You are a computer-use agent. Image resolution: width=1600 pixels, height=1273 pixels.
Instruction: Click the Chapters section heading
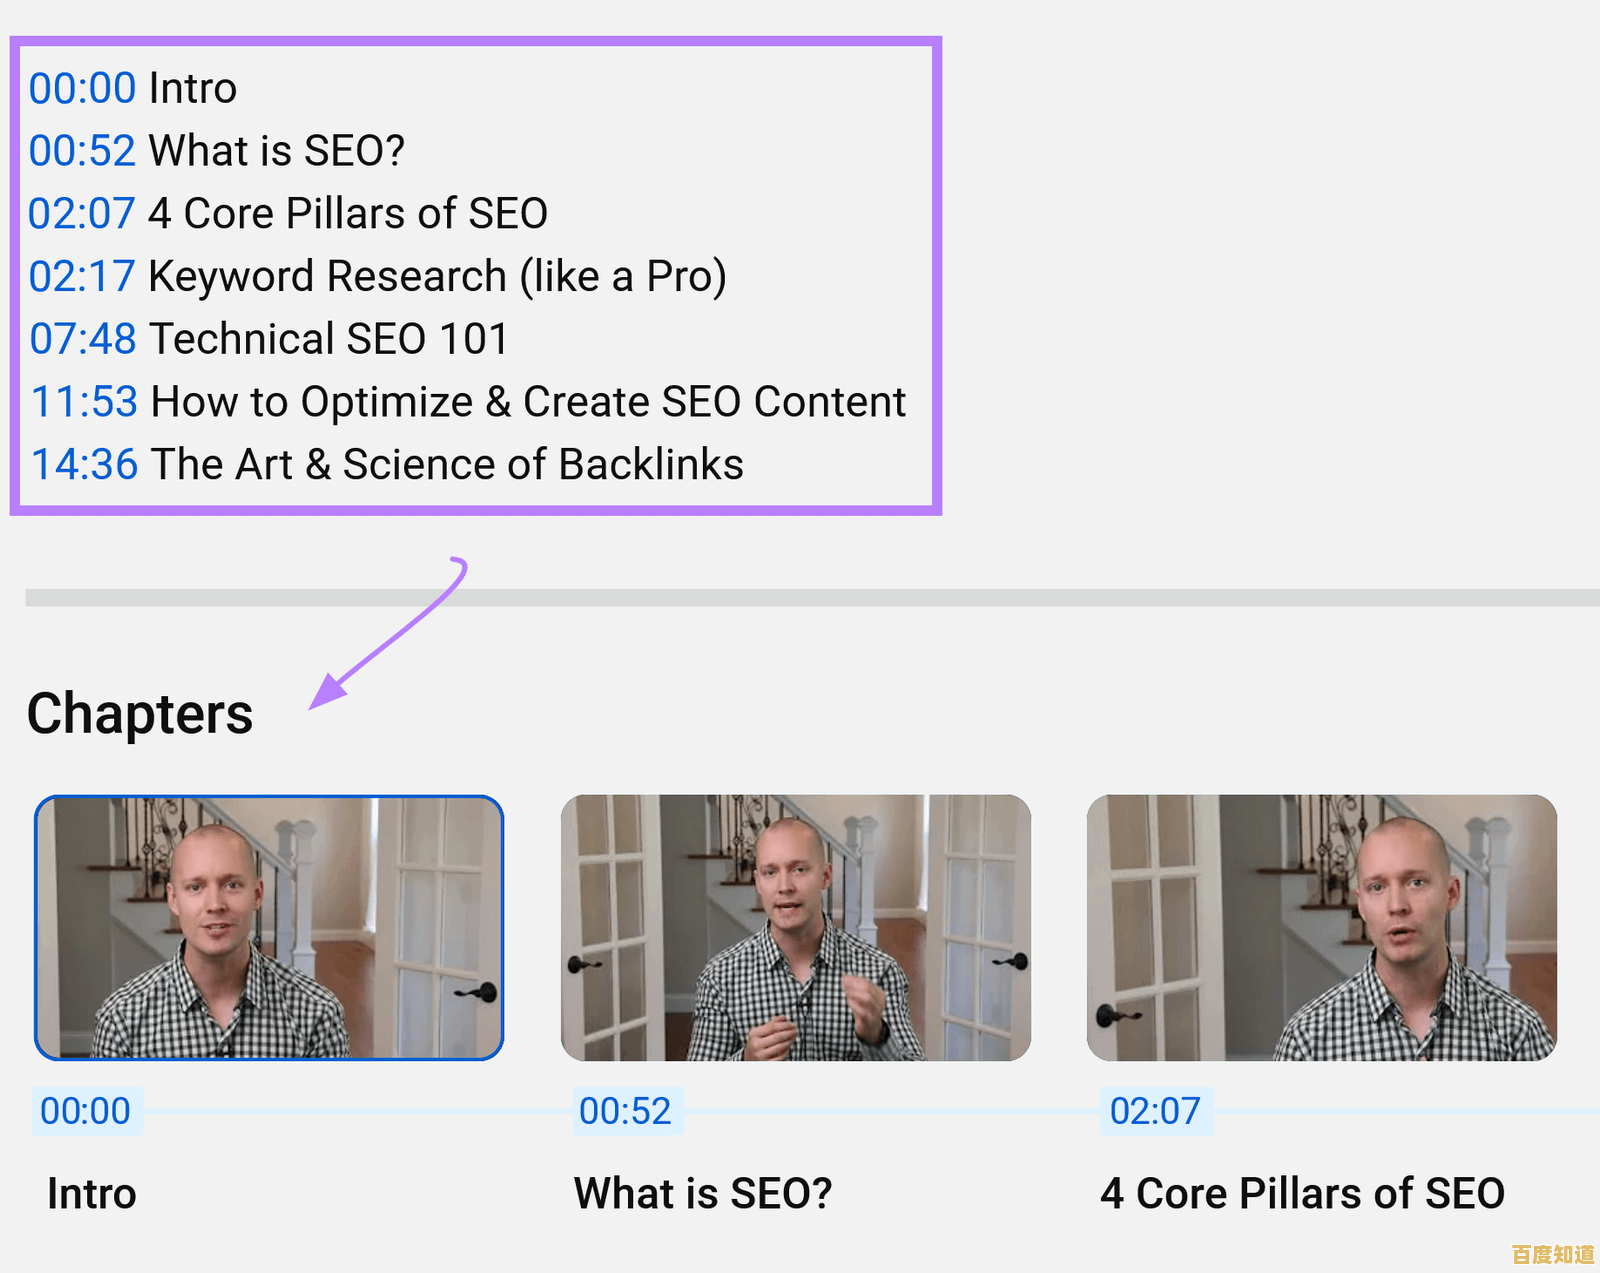click(140, 714)
